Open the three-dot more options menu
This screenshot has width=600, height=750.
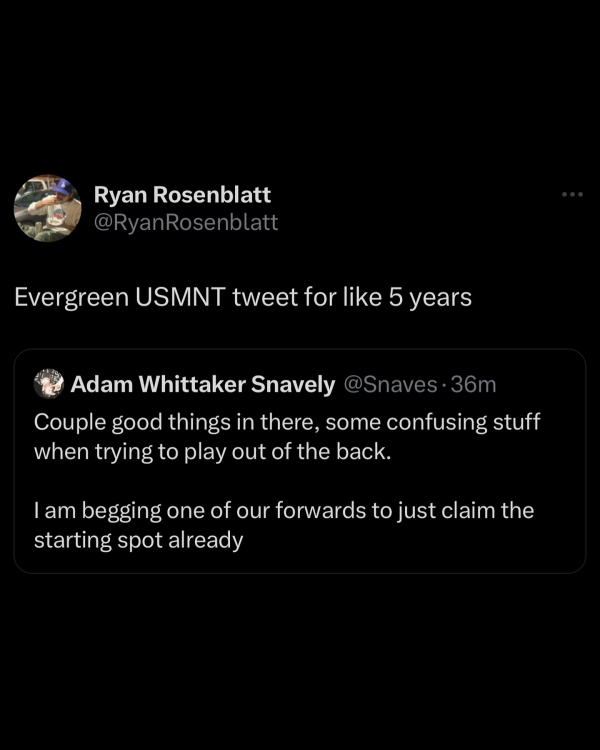tap(571, 194)
